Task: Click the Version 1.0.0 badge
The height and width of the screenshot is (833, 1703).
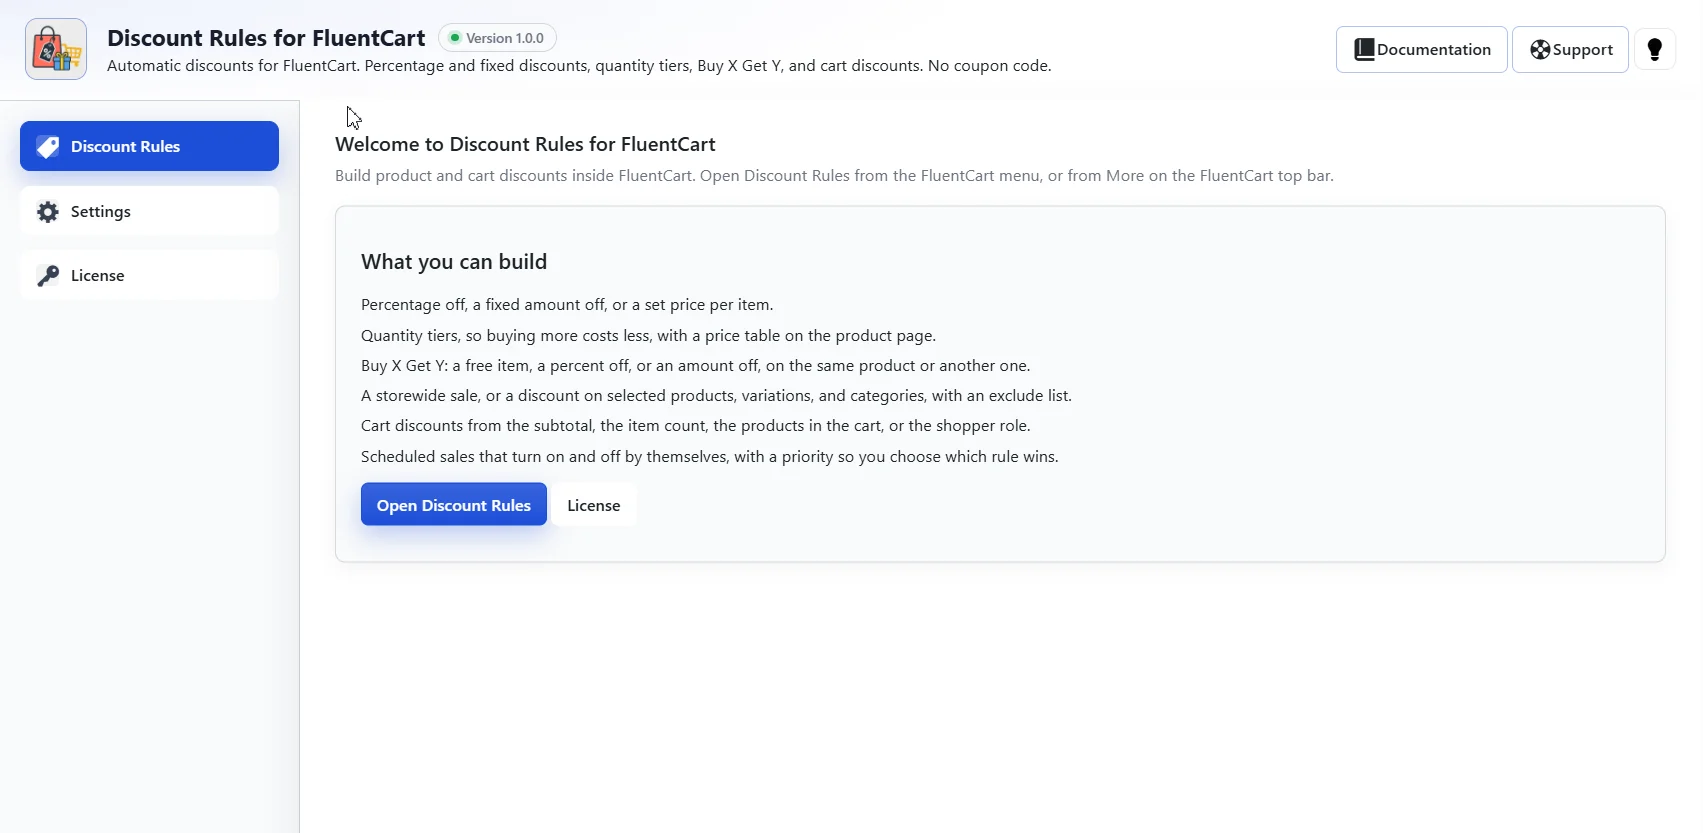Action: pyautogui.click(x=497, y=38)
